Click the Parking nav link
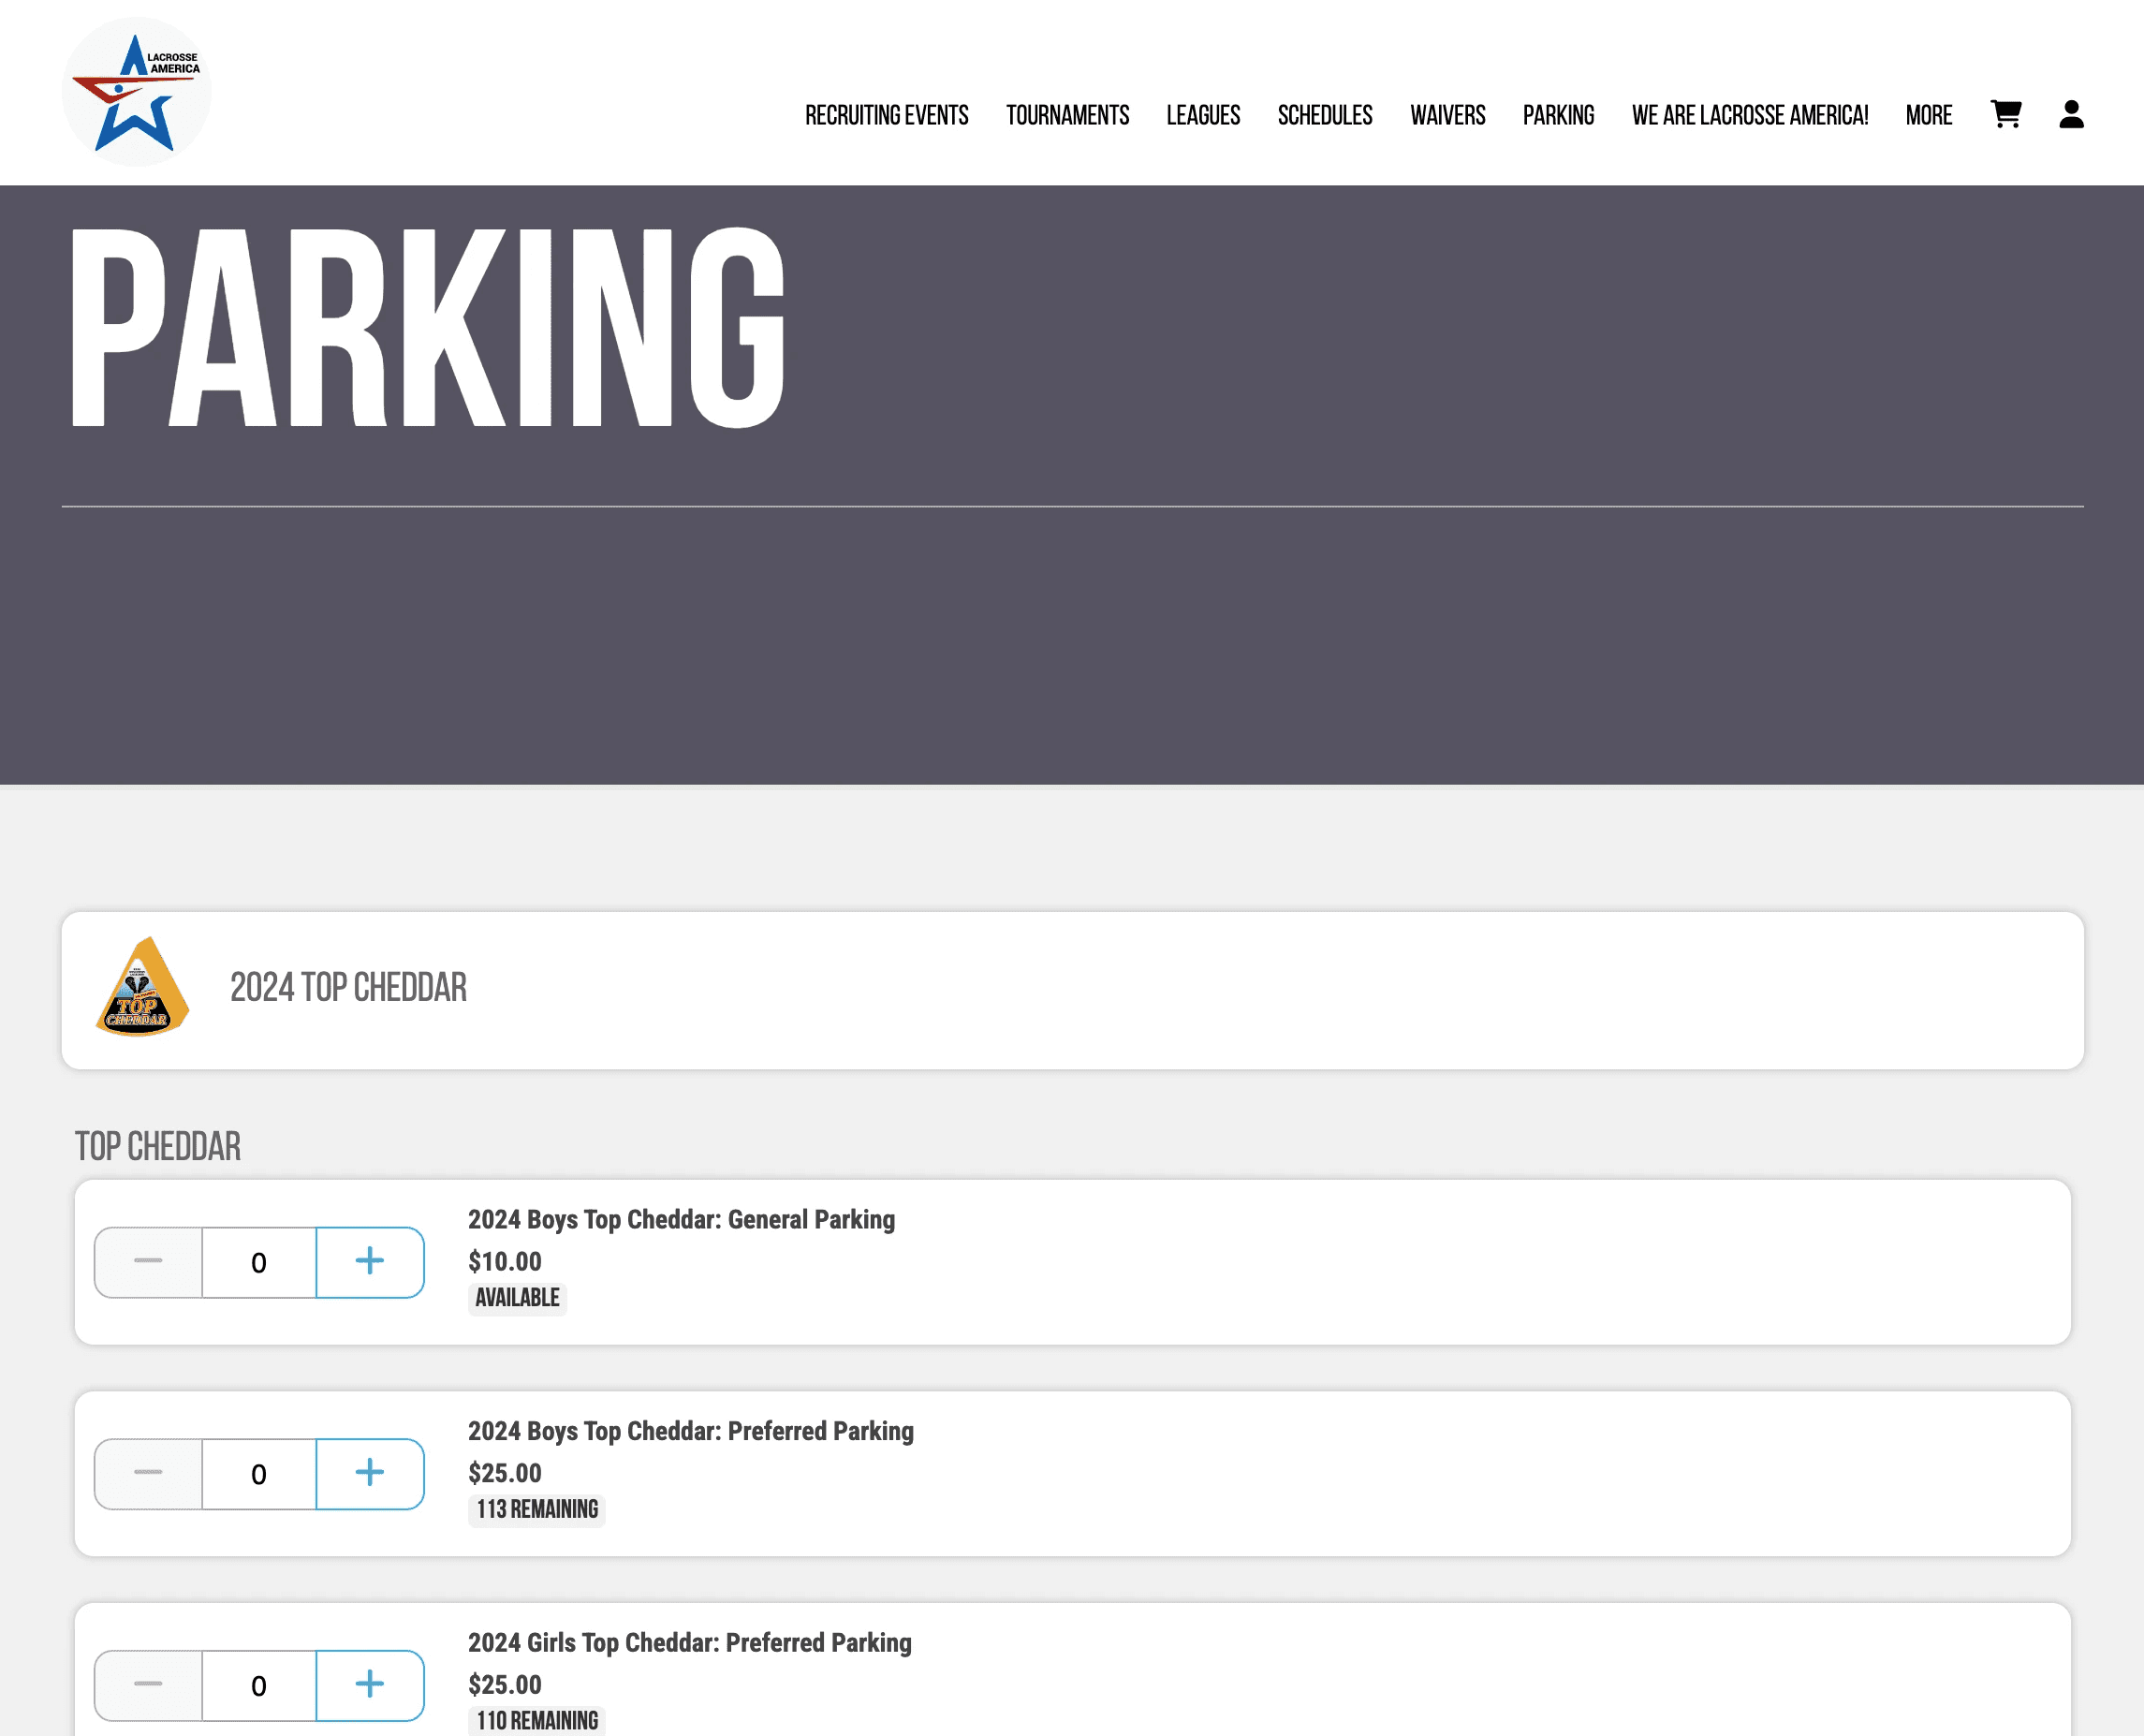Image resolution: width=2144 pixels, height=1736 pixels. click(x=1558, y=116)
